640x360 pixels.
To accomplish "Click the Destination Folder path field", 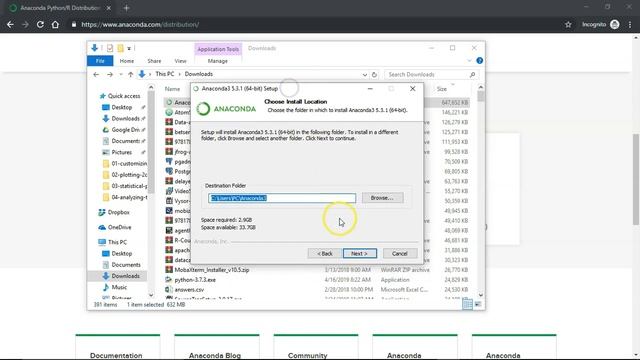I will [x=282, y=198].
